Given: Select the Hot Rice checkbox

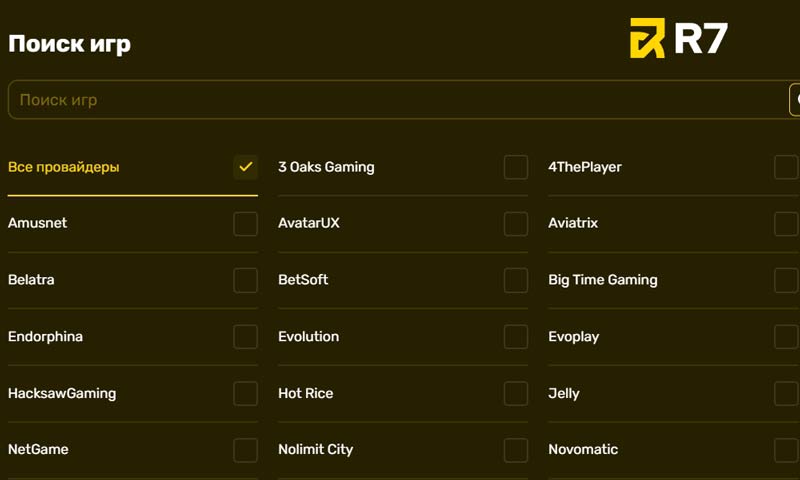Looking at the screenshot, I should point(516,393).
